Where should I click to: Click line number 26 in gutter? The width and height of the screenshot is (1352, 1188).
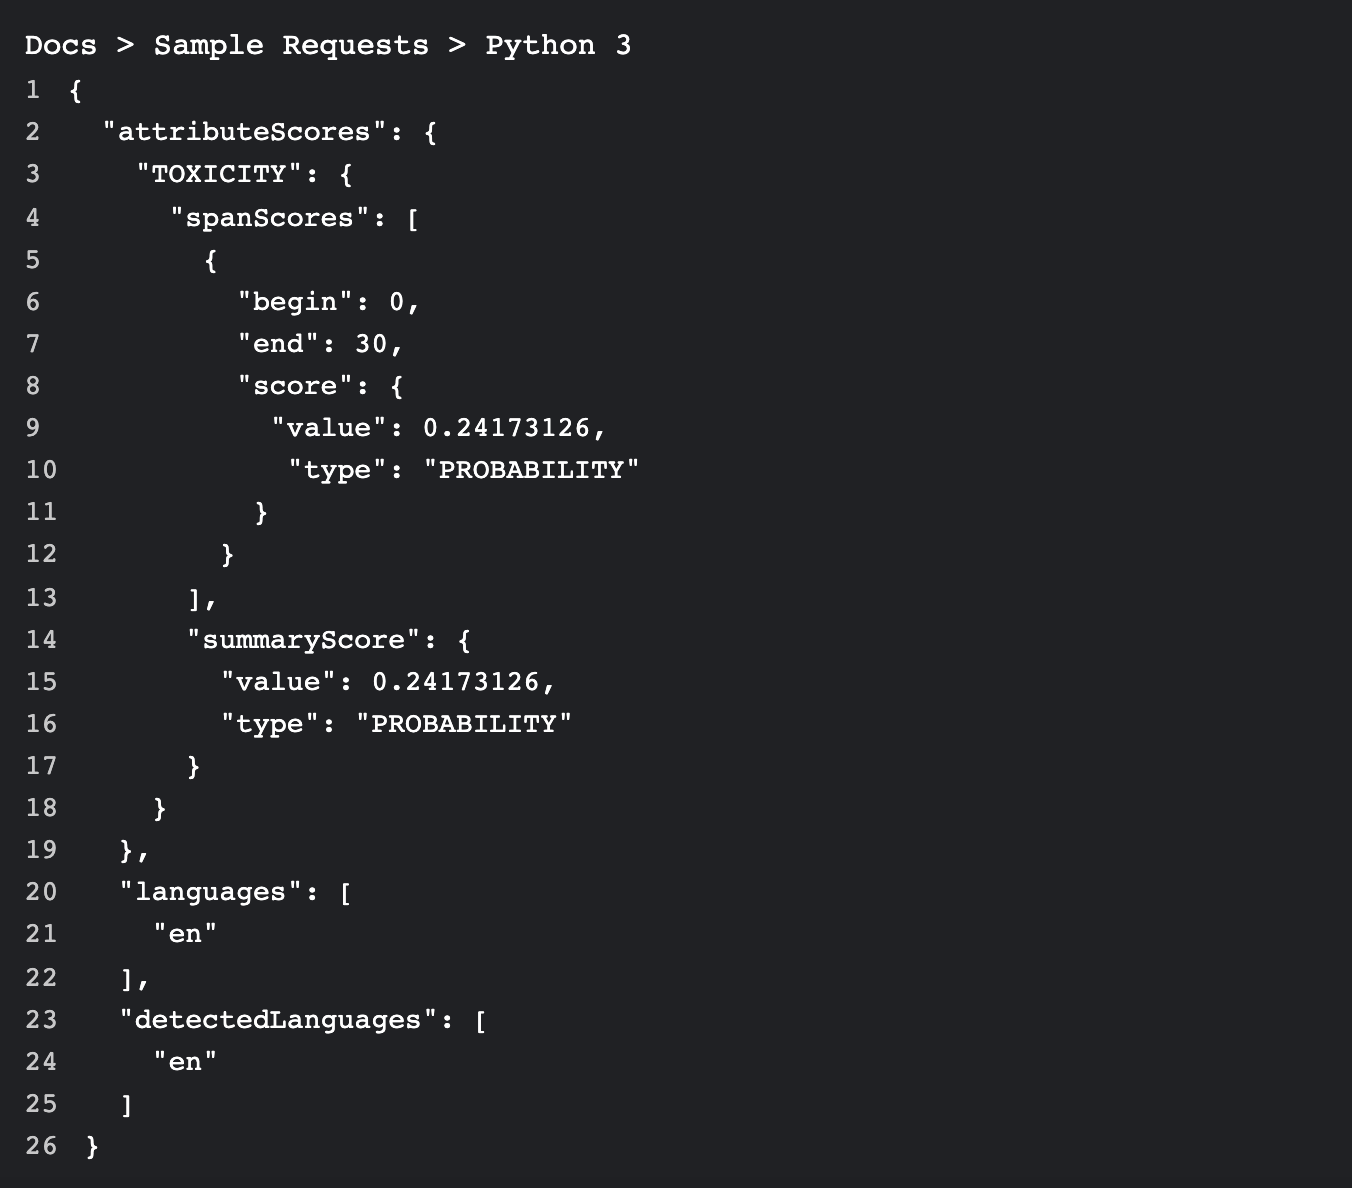[x=41, y=1145]
